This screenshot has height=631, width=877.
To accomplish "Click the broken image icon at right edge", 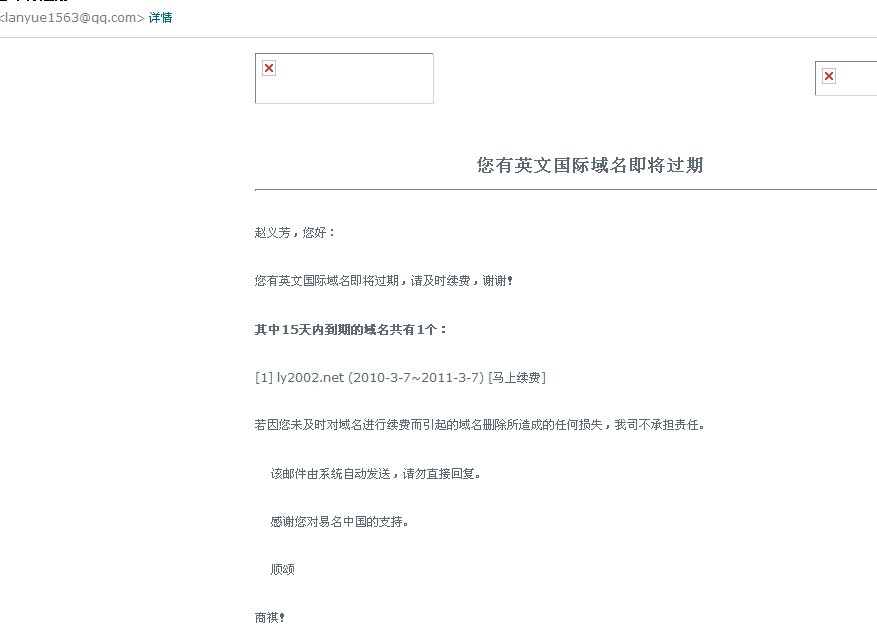I will 829,76.
